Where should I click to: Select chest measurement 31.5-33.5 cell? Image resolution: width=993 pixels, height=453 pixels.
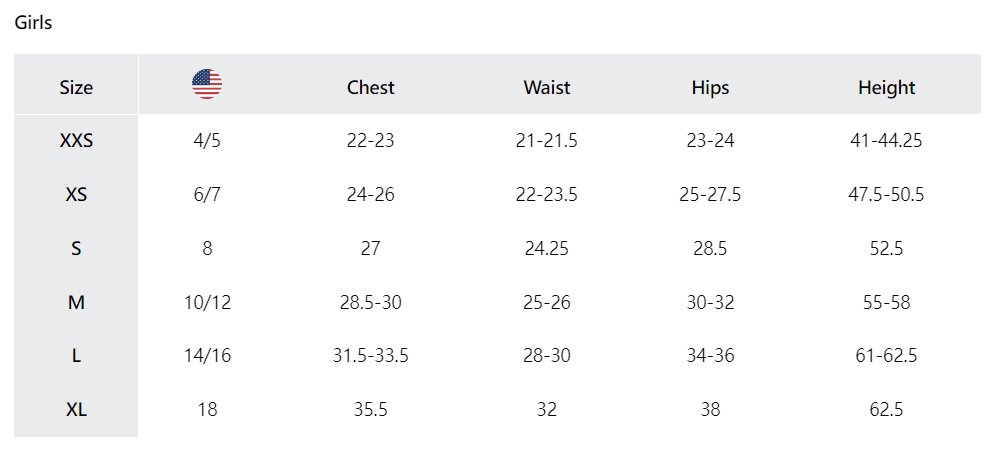click(x=370, y=356)
